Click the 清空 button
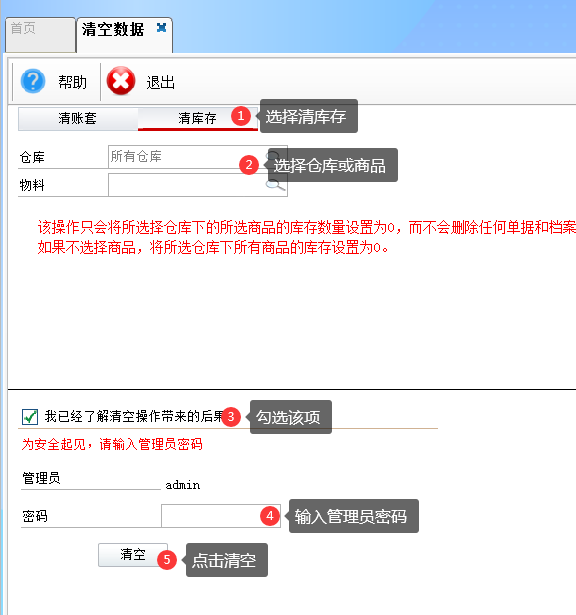Viewport: 576px width, 615px height. tap(133, 555)
